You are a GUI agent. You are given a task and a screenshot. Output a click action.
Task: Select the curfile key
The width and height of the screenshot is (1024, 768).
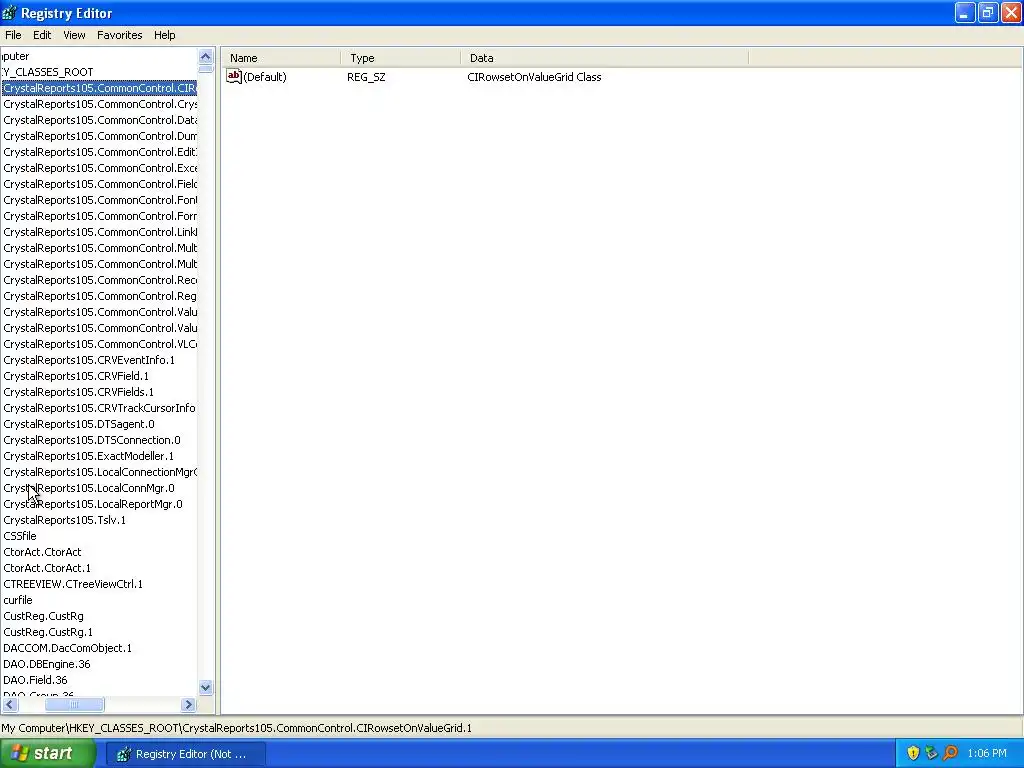pyautogui.click(x=18, y=600)
